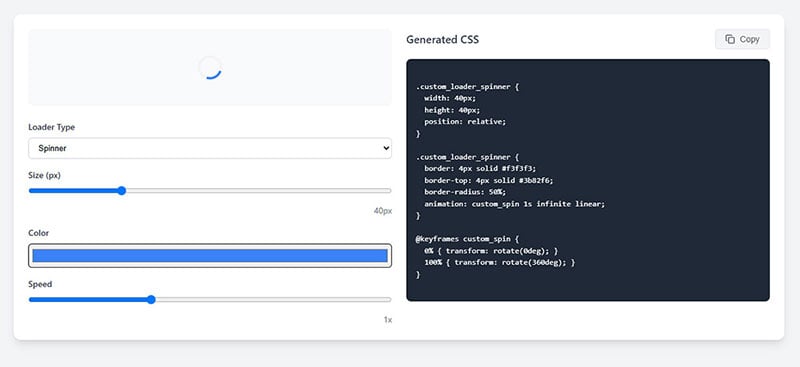Click the unfilled gray part of the Size track
Screen dimensions: 800x367
259,191
